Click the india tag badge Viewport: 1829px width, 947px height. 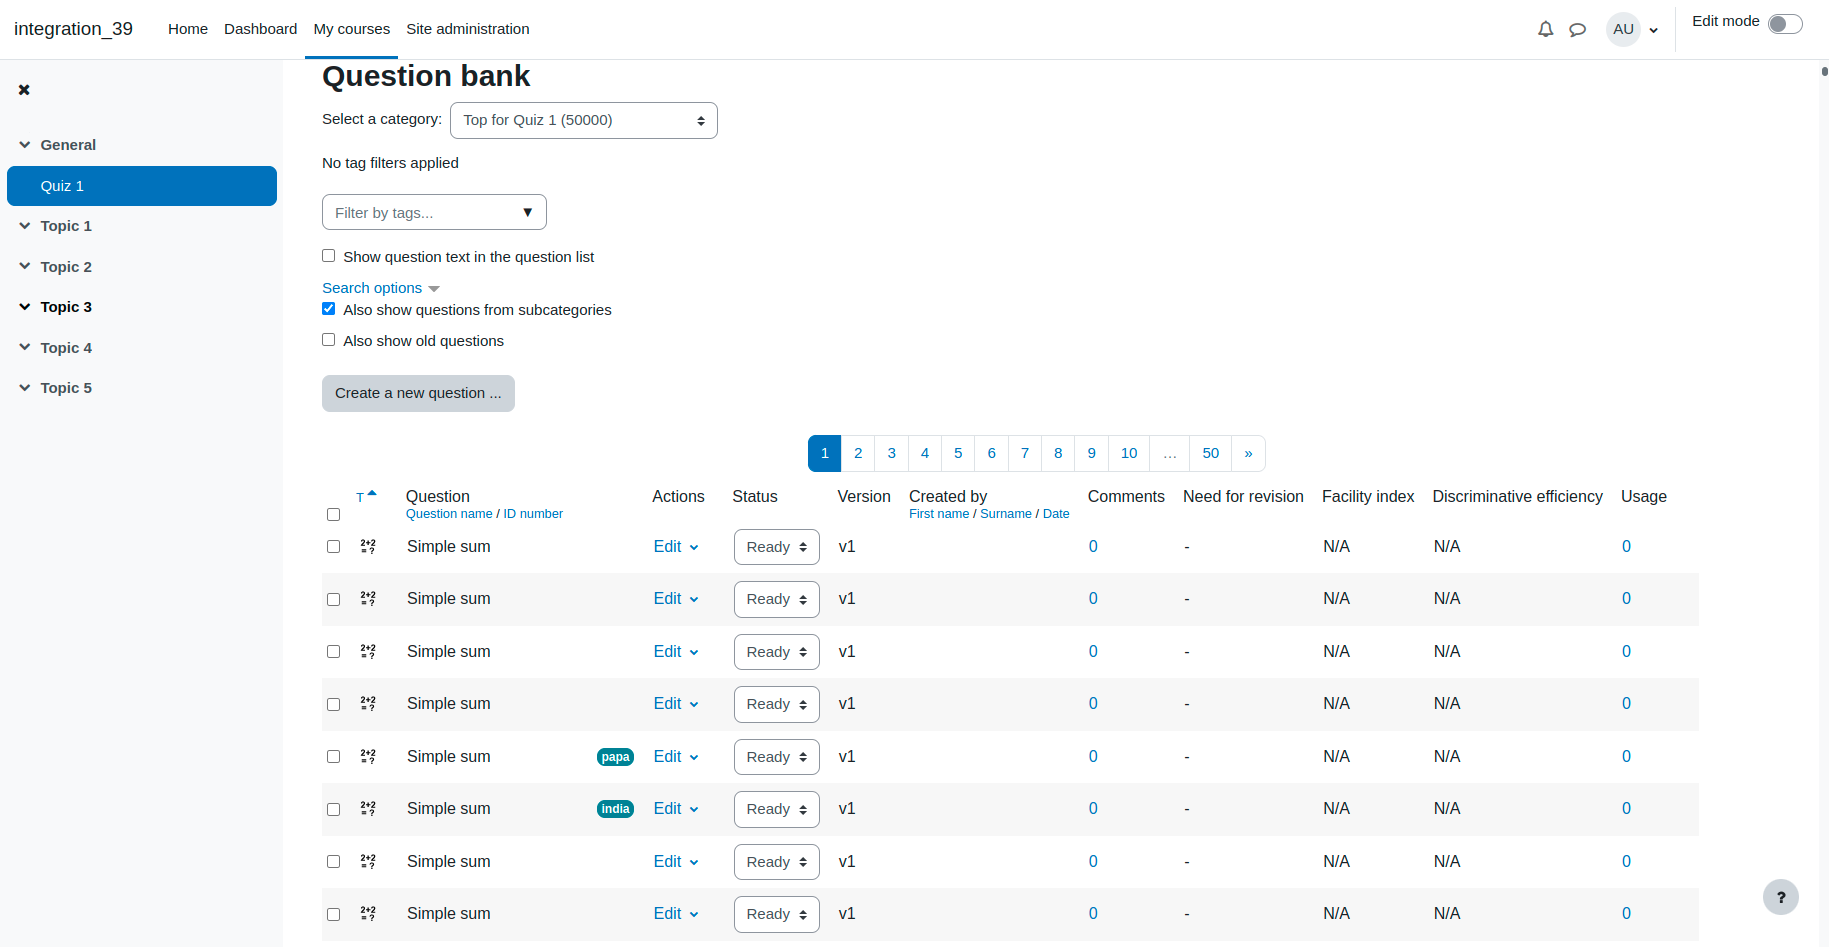tap(615, 809)
